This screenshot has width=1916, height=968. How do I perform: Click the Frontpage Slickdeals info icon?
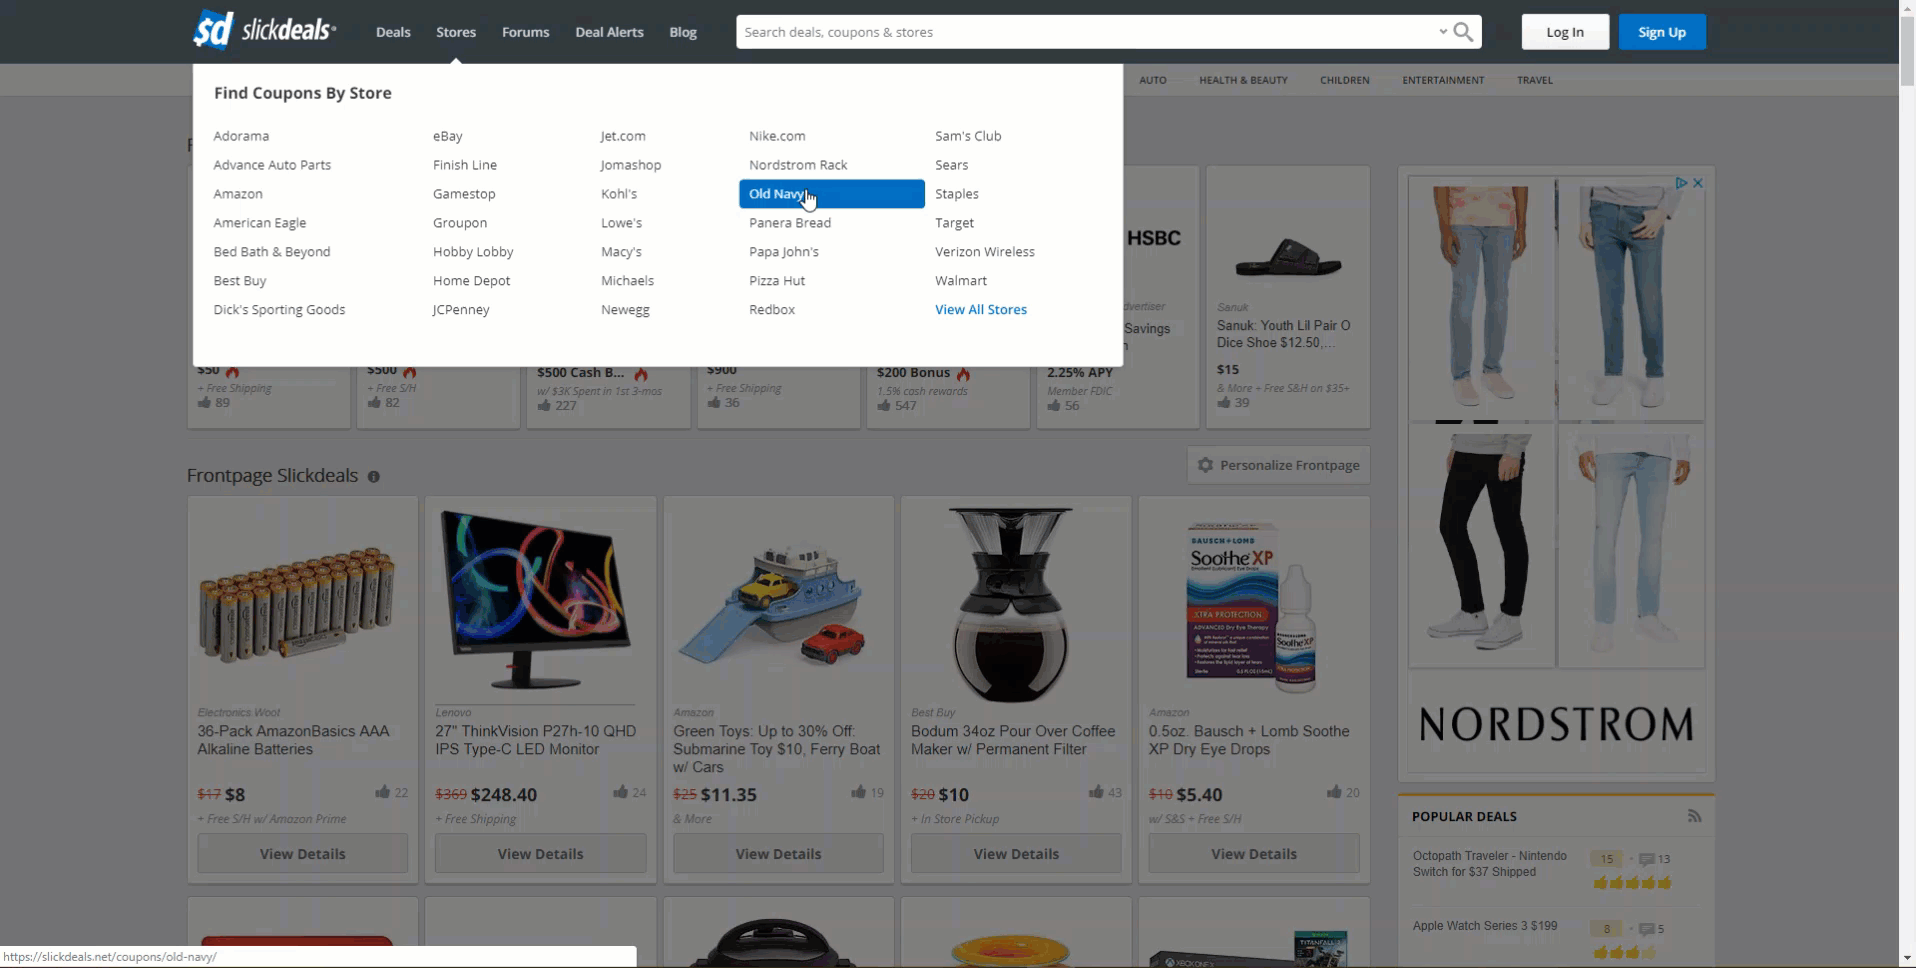(x=373, y=477)
